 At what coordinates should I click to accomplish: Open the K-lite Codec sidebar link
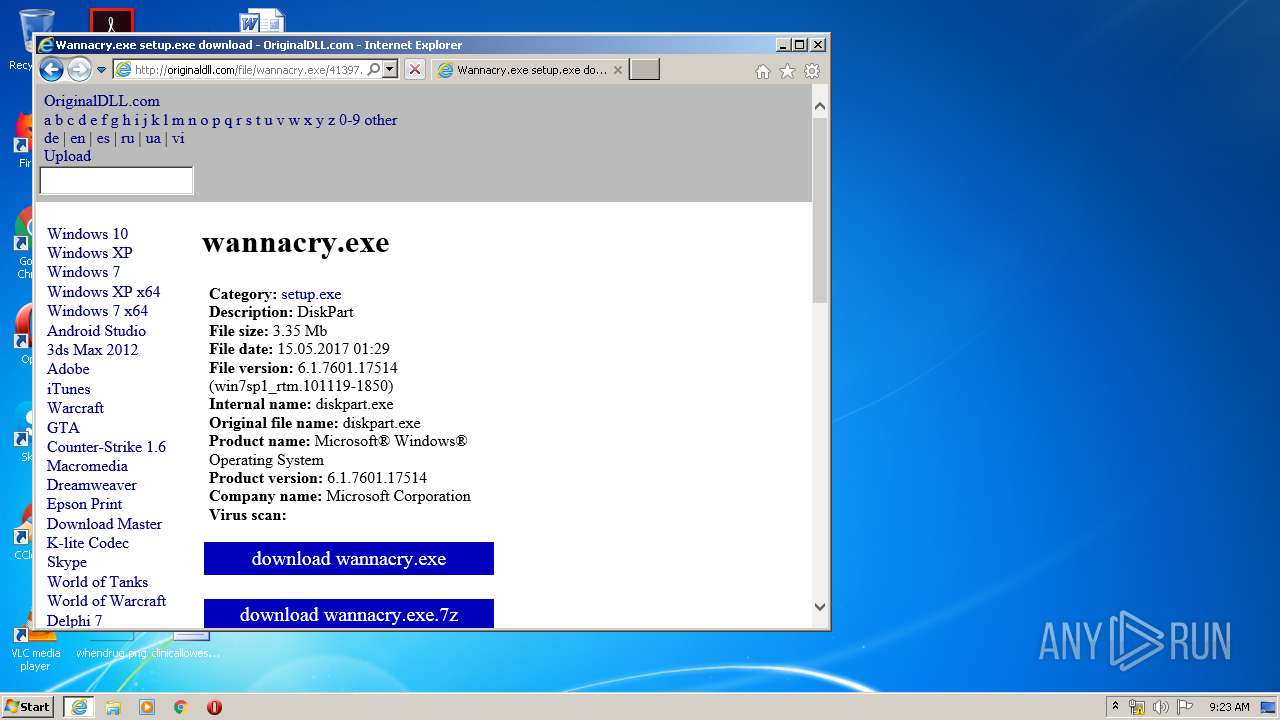pyautogui.click(x=88, y=543)
